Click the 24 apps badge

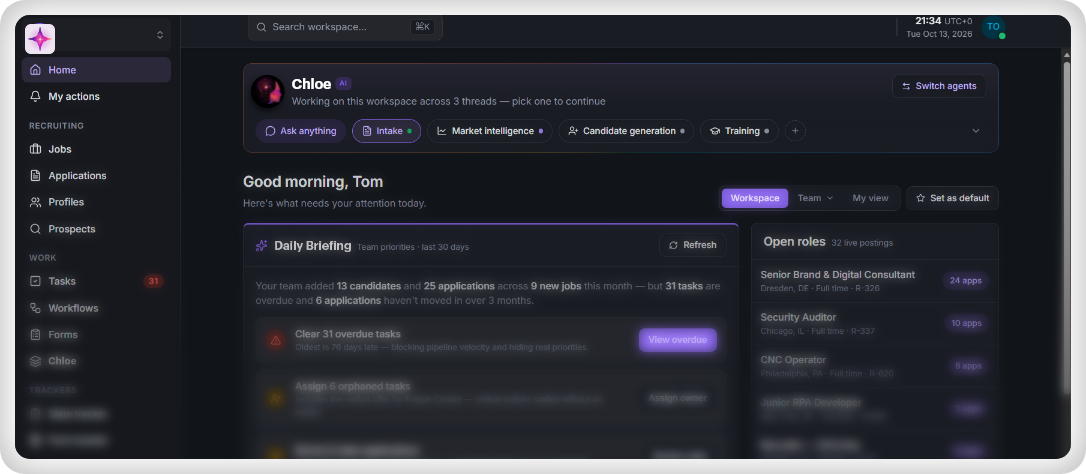click(965, 281)
